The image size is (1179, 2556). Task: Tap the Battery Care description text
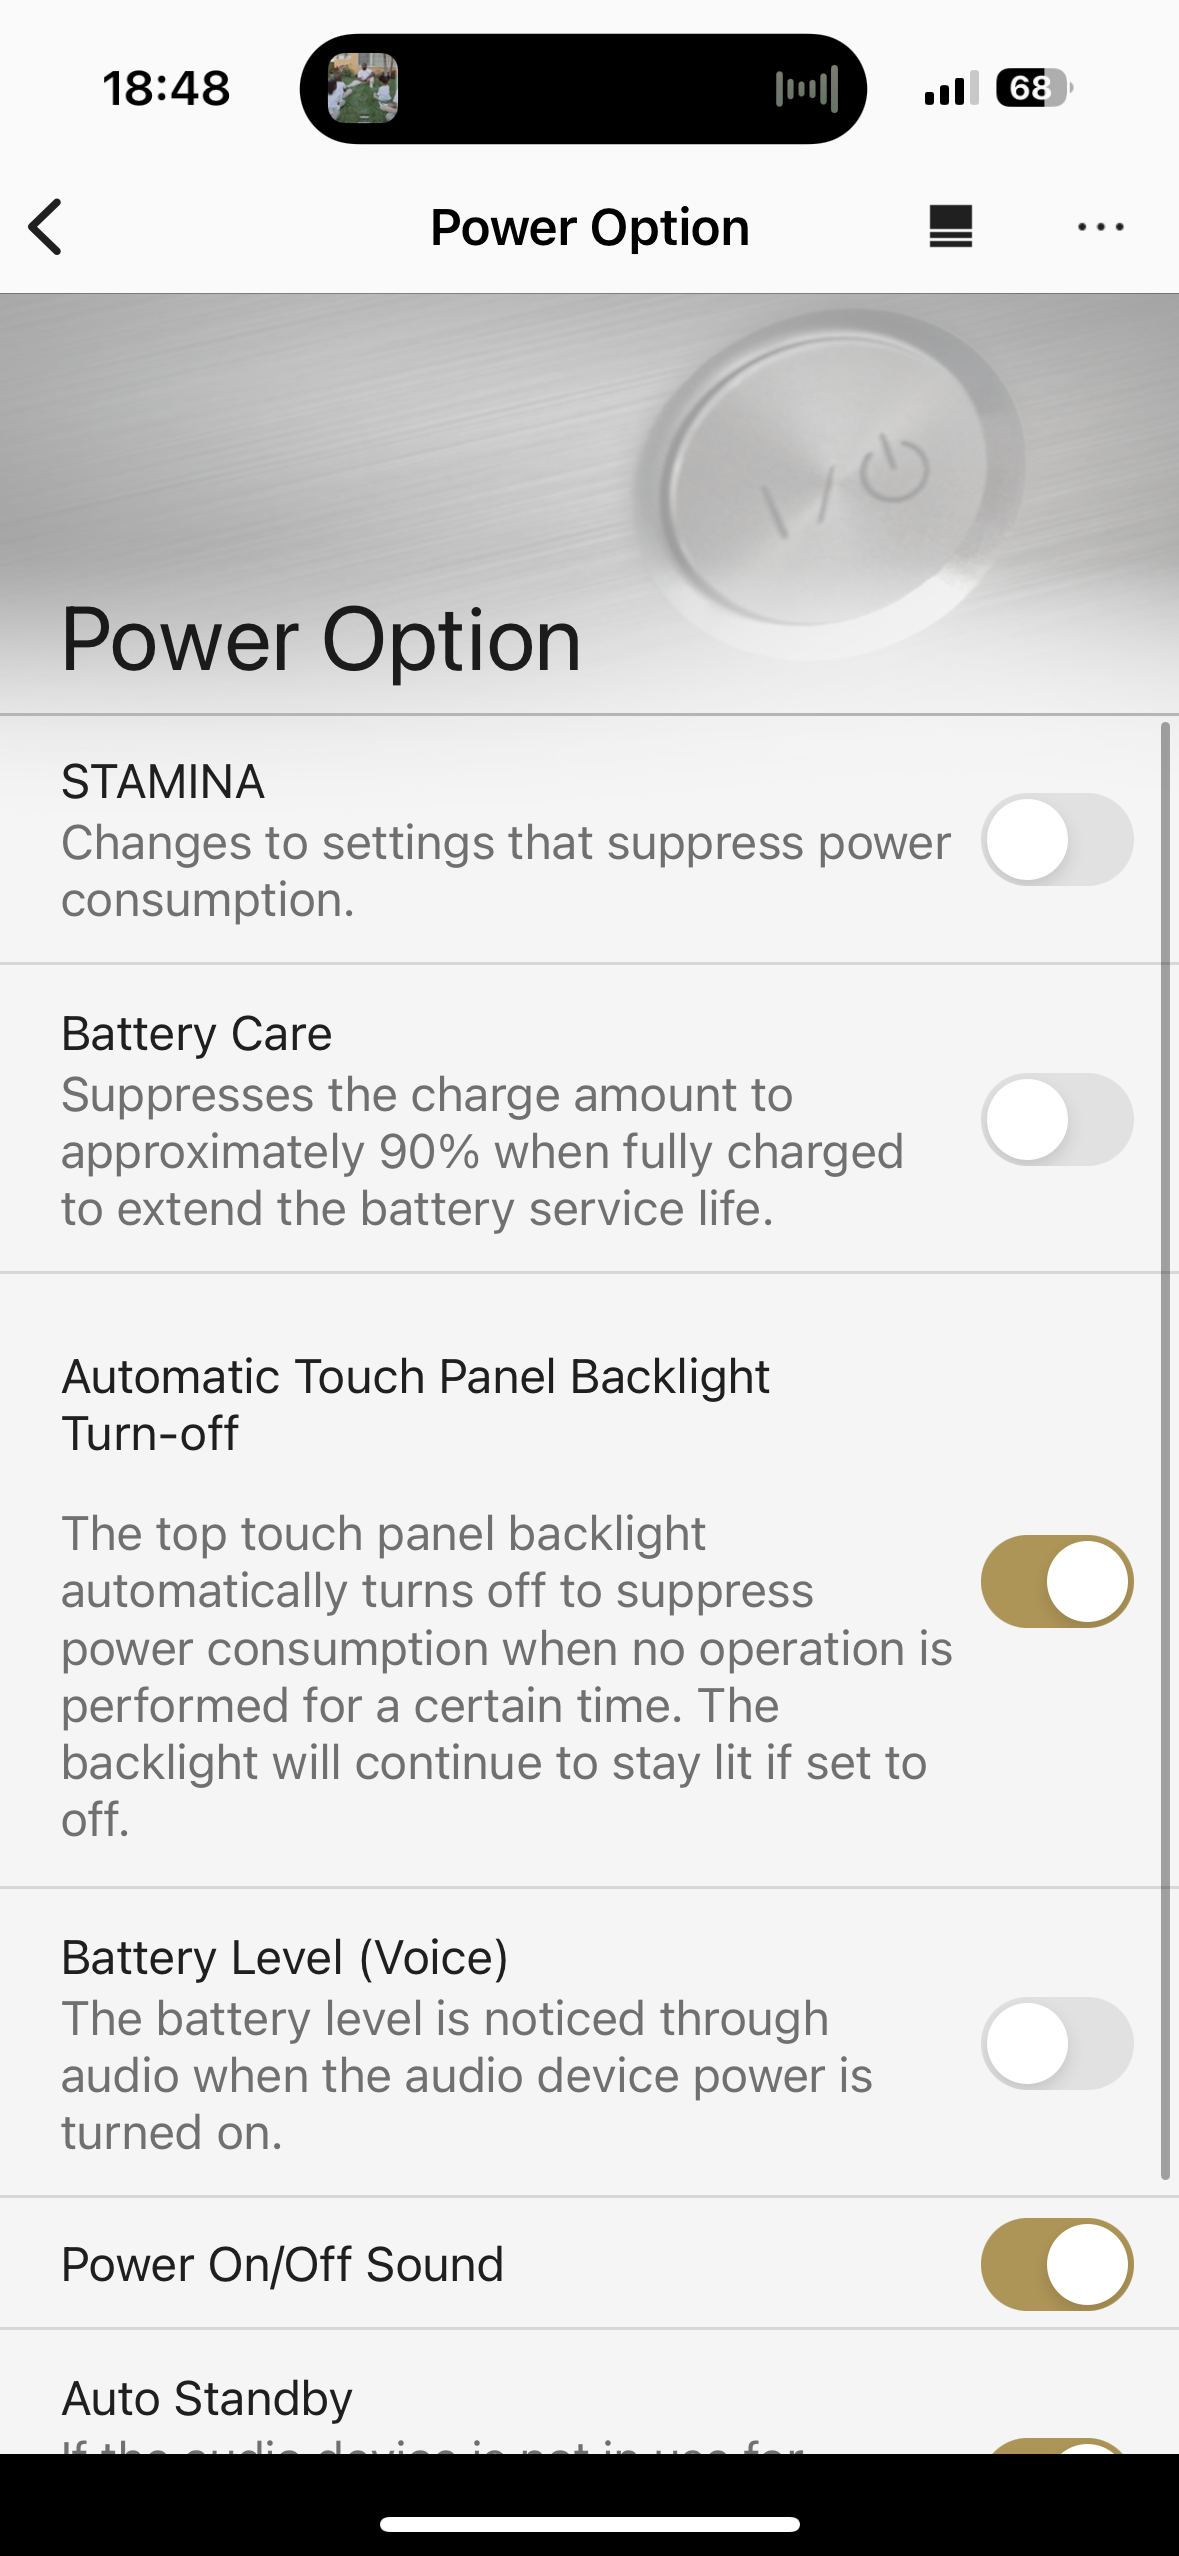point(482,1151)
